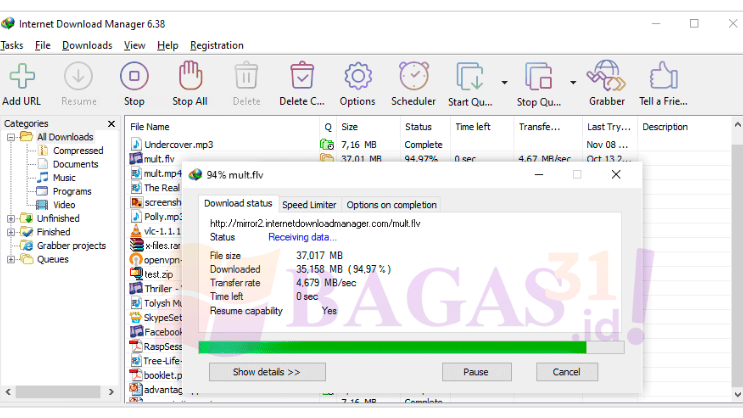Switch to Options on completion tab
Screen dimensions: 743x418
391,205
